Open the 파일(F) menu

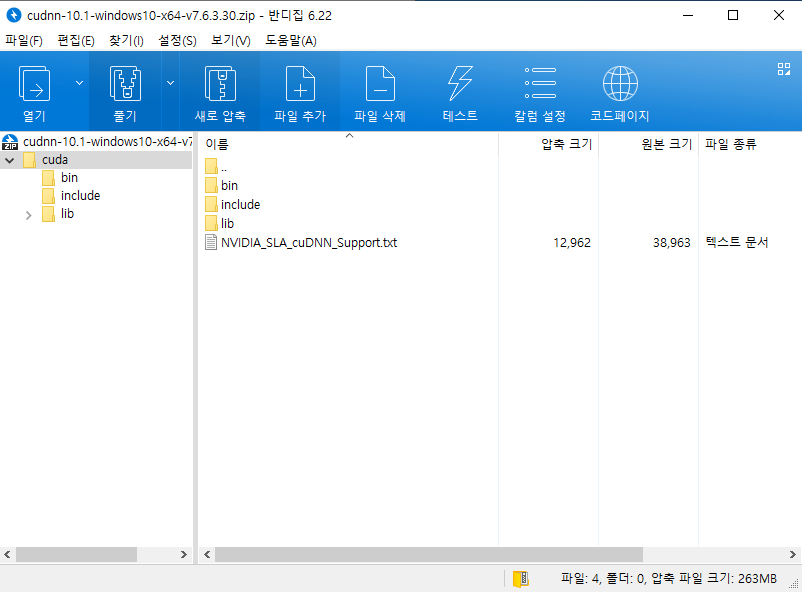[x=24, y=40]
